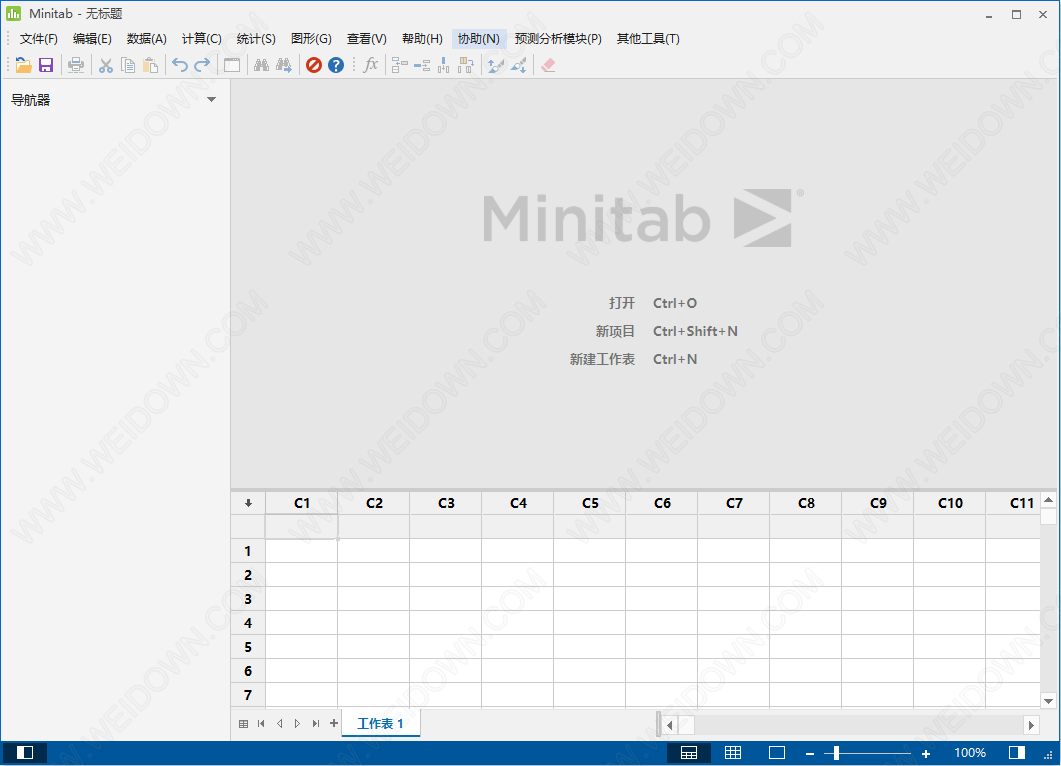Viewport: 1061px width, 766px height.
Task: Click the worksheet vertical scroll down arrow
Action: [x=1048, y=701]
